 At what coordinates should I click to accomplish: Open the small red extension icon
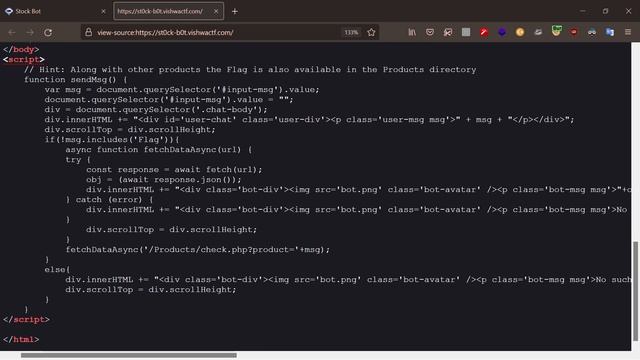coord(574,32)
